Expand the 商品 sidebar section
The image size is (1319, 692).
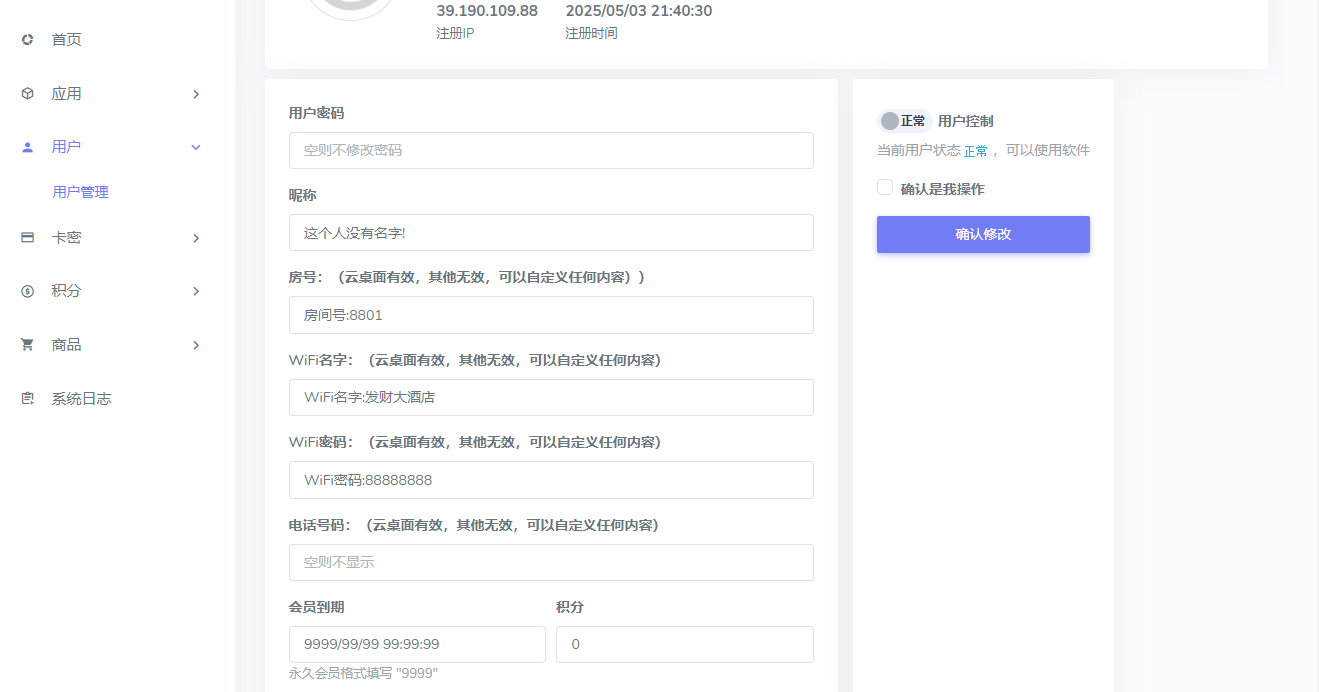tap(196, 344)
